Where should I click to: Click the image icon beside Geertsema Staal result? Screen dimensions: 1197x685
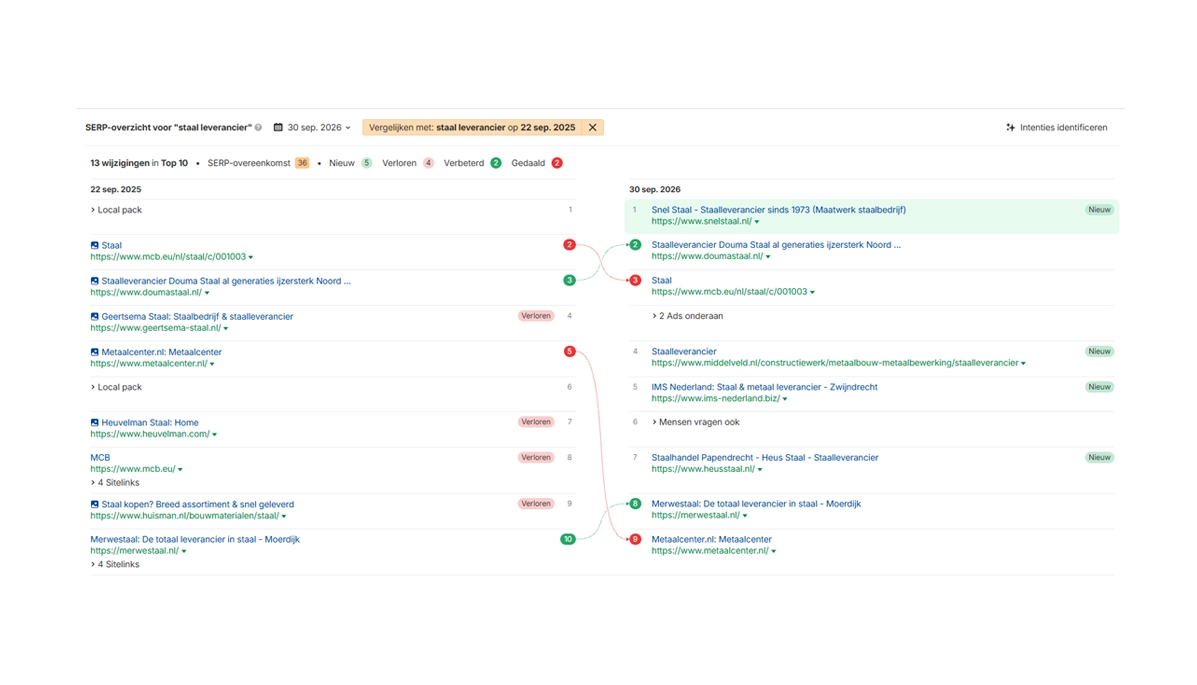tap(95, 316)
